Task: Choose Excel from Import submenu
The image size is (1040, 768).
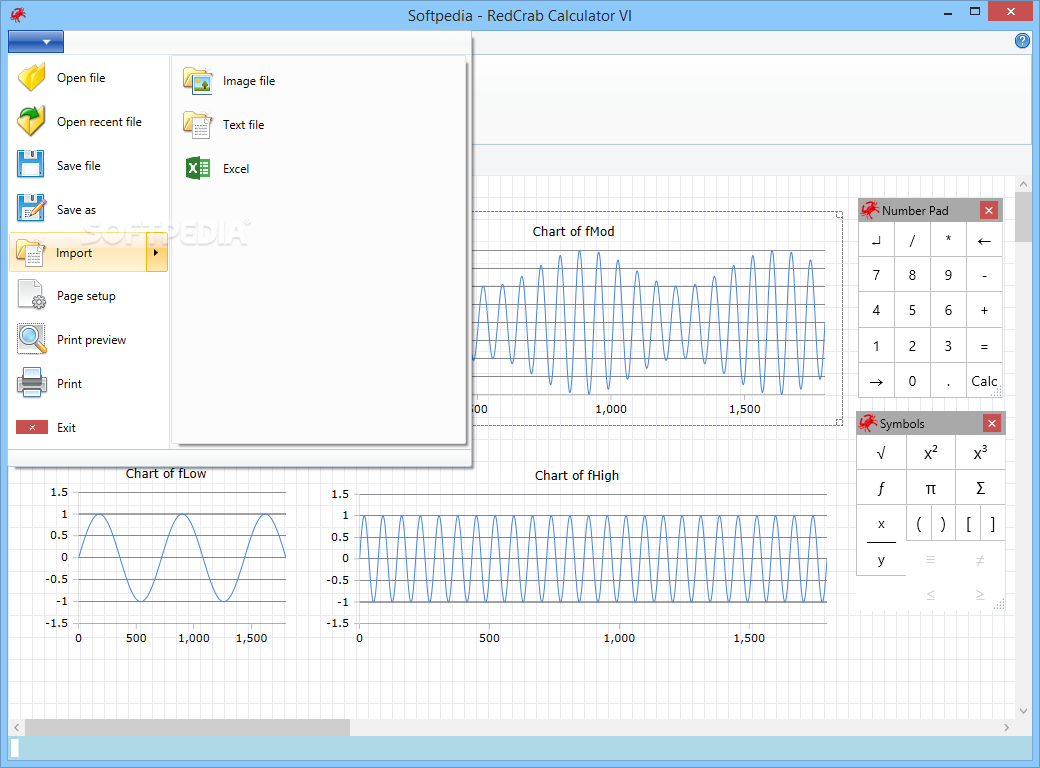Action: click(x=318, y=168)
